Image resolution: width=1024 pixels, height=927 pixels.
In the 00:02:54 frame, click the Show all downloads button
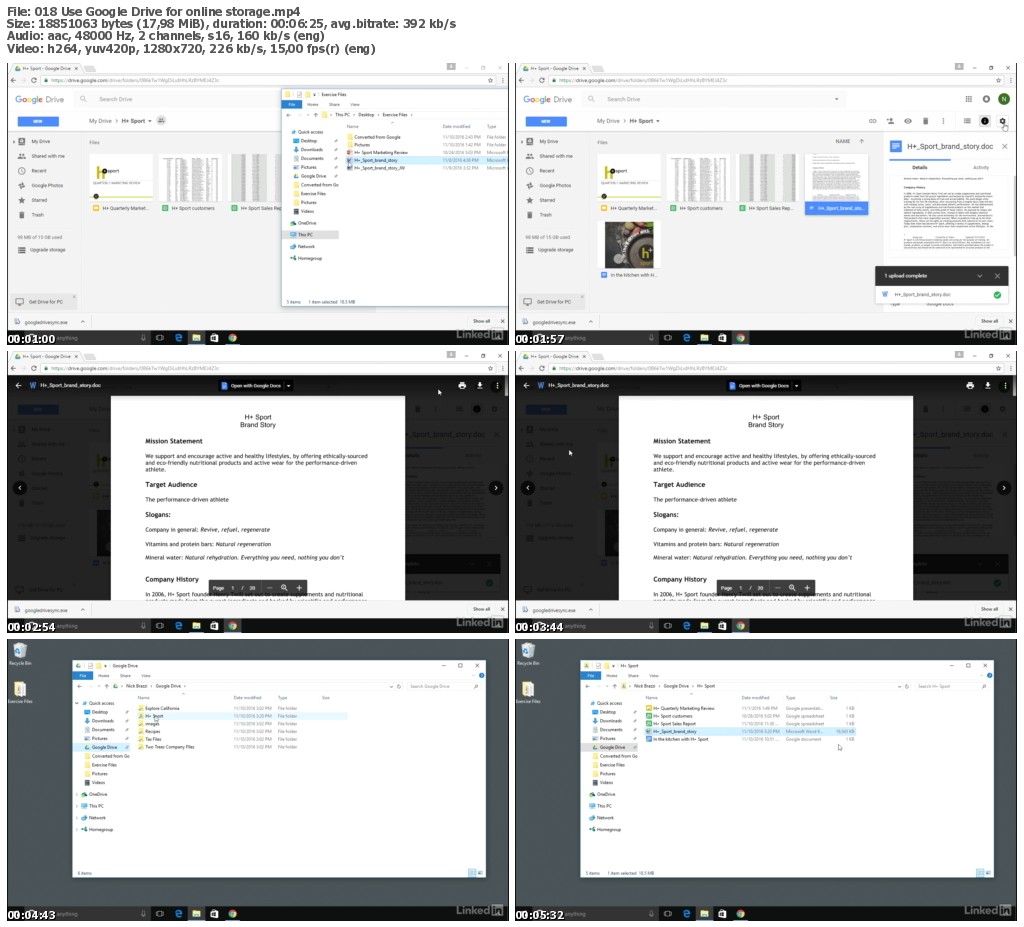click(481, 609)
